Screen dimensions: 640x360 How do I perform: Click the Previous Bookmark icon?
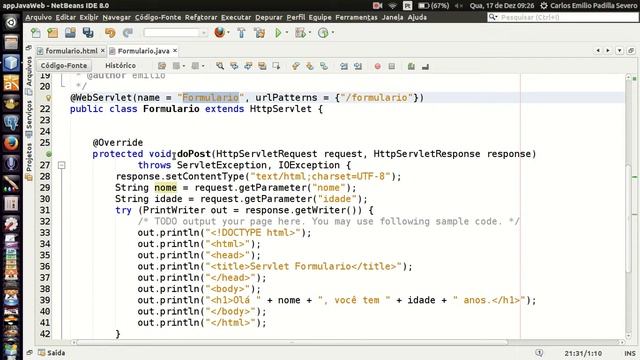[x=296, y=66]
